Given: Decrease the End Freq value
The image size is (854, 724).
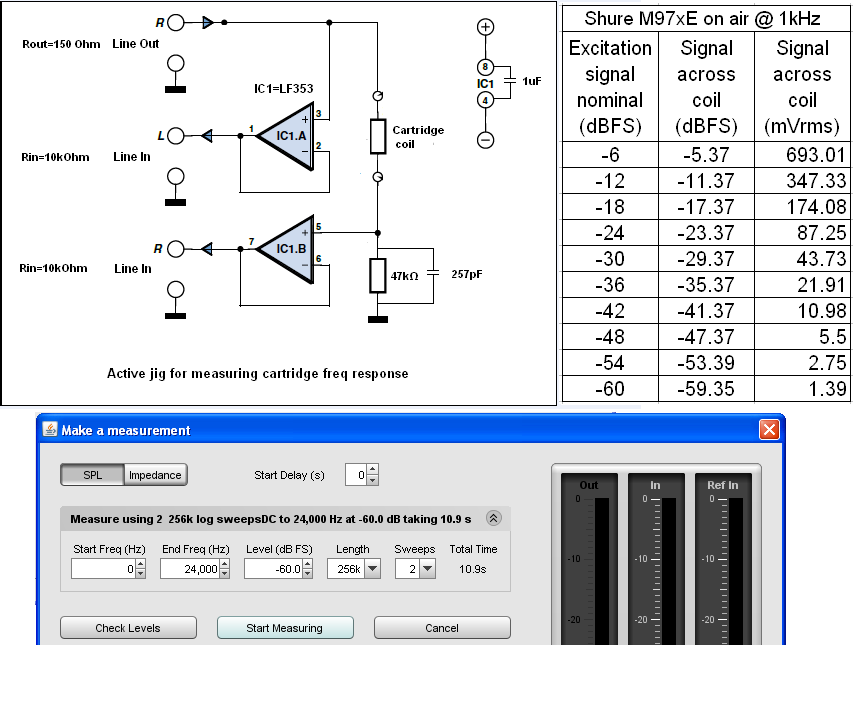Looking at the screenshot, I should pyautogui.click(x=224, y=574).
